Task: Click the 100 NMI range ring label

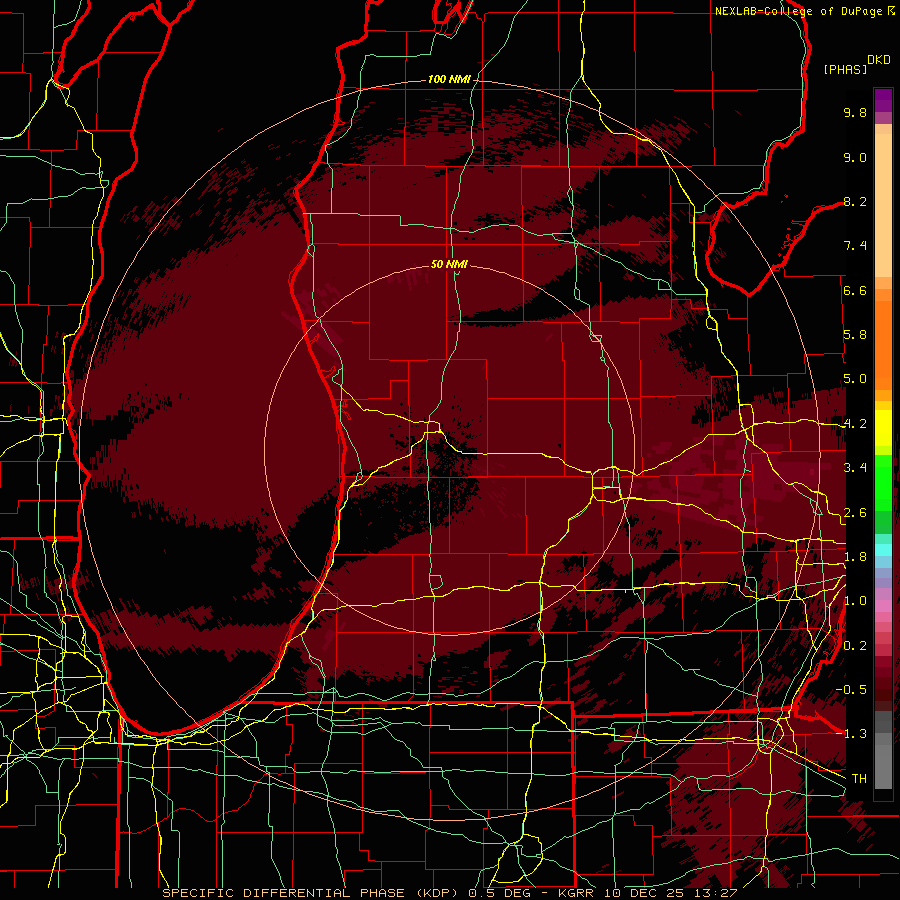Action: 449,79
